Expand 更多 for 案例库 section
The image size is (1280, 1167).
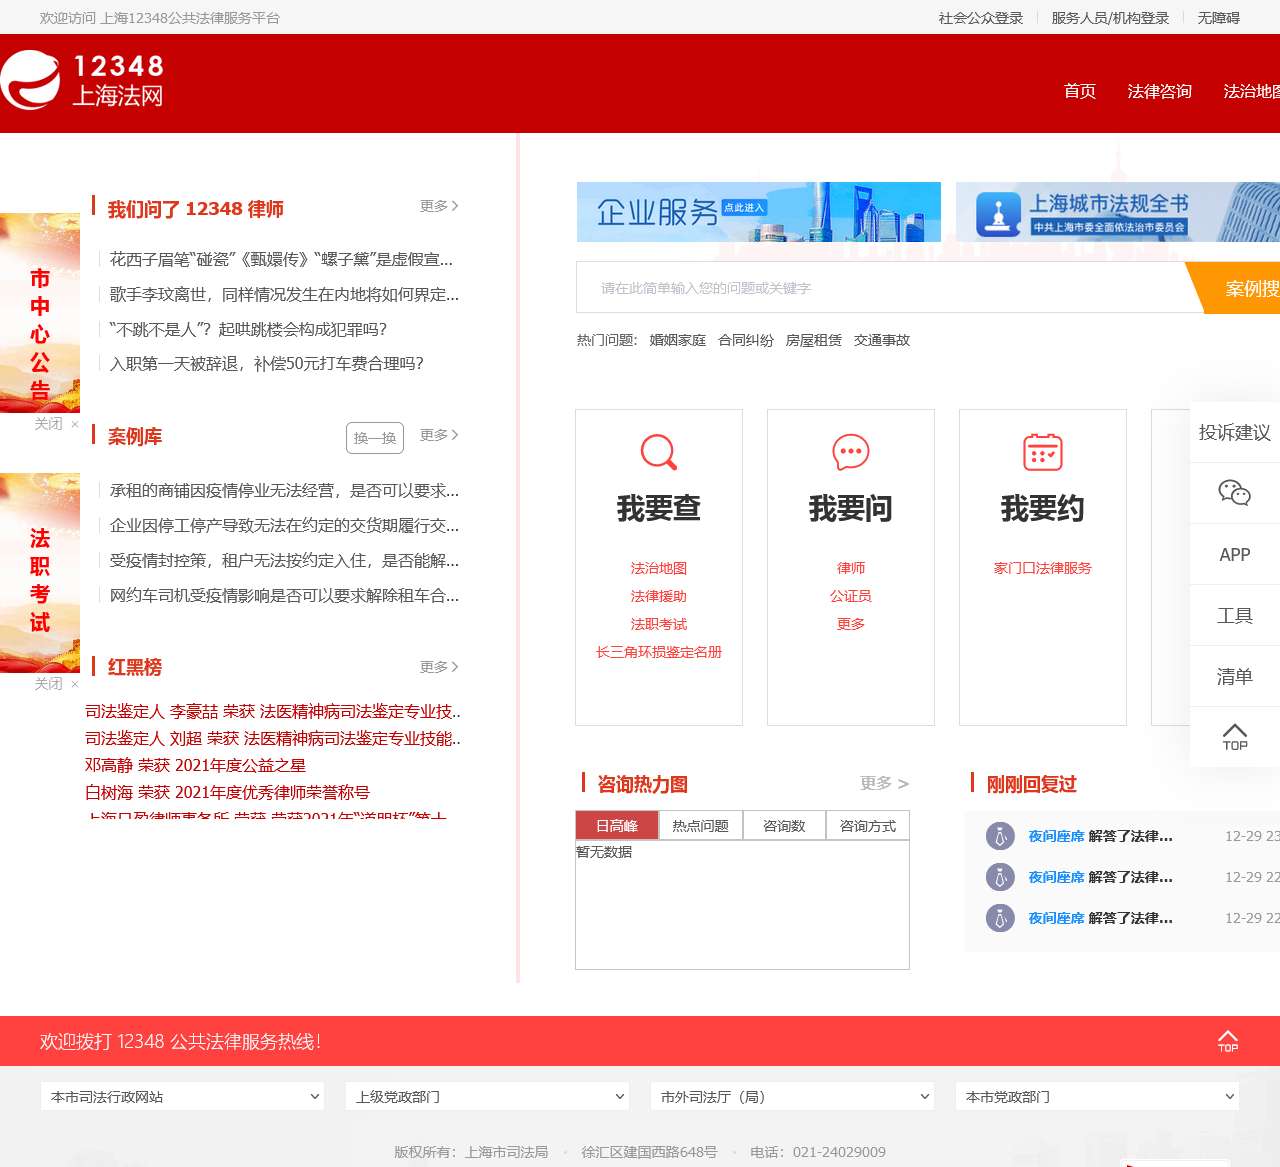point(439,435)
